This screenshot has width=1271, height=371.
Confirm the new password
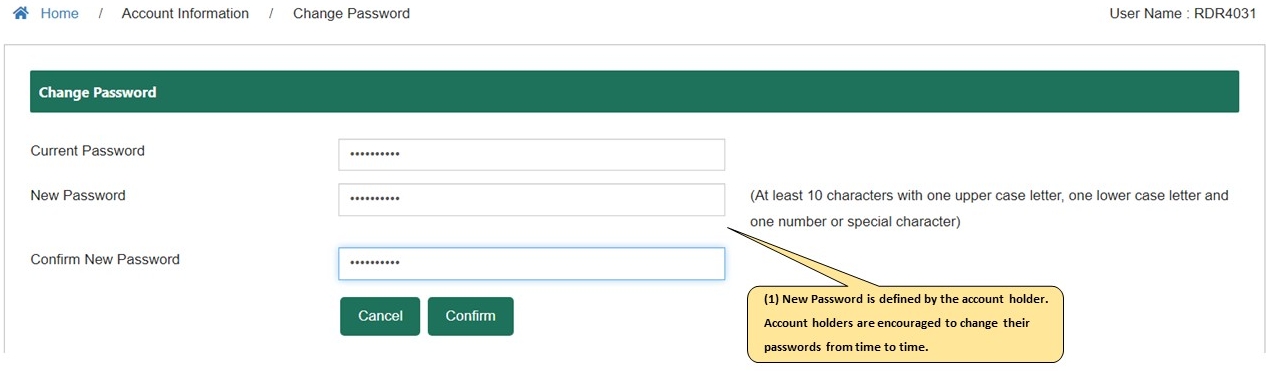pyautogui.click(x=470, y=316)
